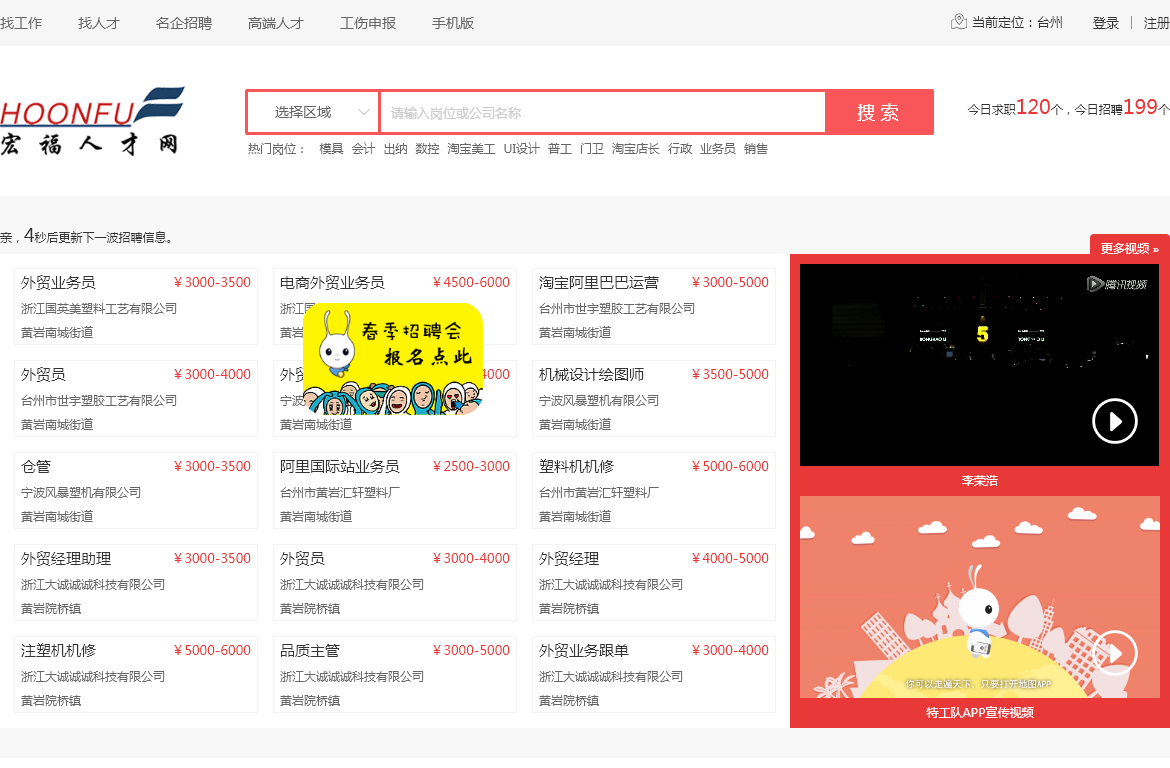The image size is (1170, 768).
Task: Open the 春季招聘会 rabbit banner
Action: coord(393,358)
